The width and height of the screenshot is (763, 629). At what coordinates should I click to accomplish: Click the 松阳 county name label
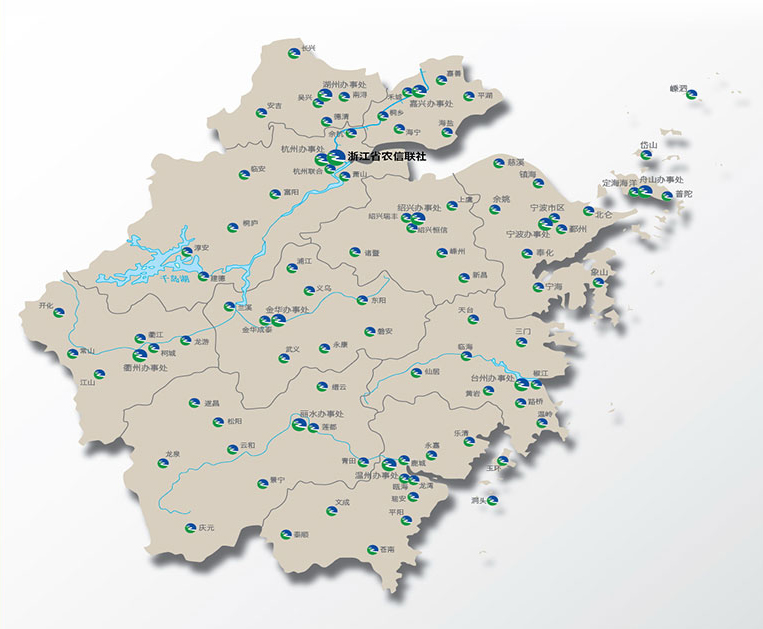235,421
